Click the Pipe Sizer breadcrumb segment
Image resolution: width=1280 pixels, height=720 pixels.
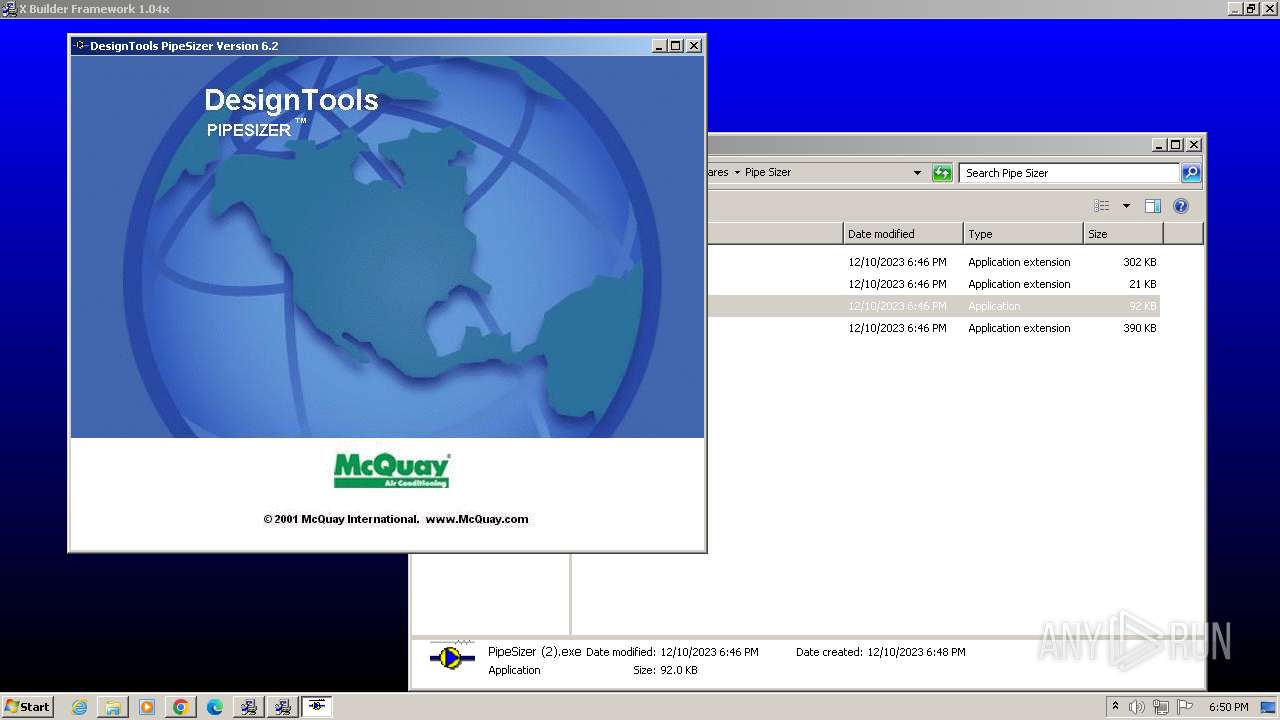click(x=768, y=173)
